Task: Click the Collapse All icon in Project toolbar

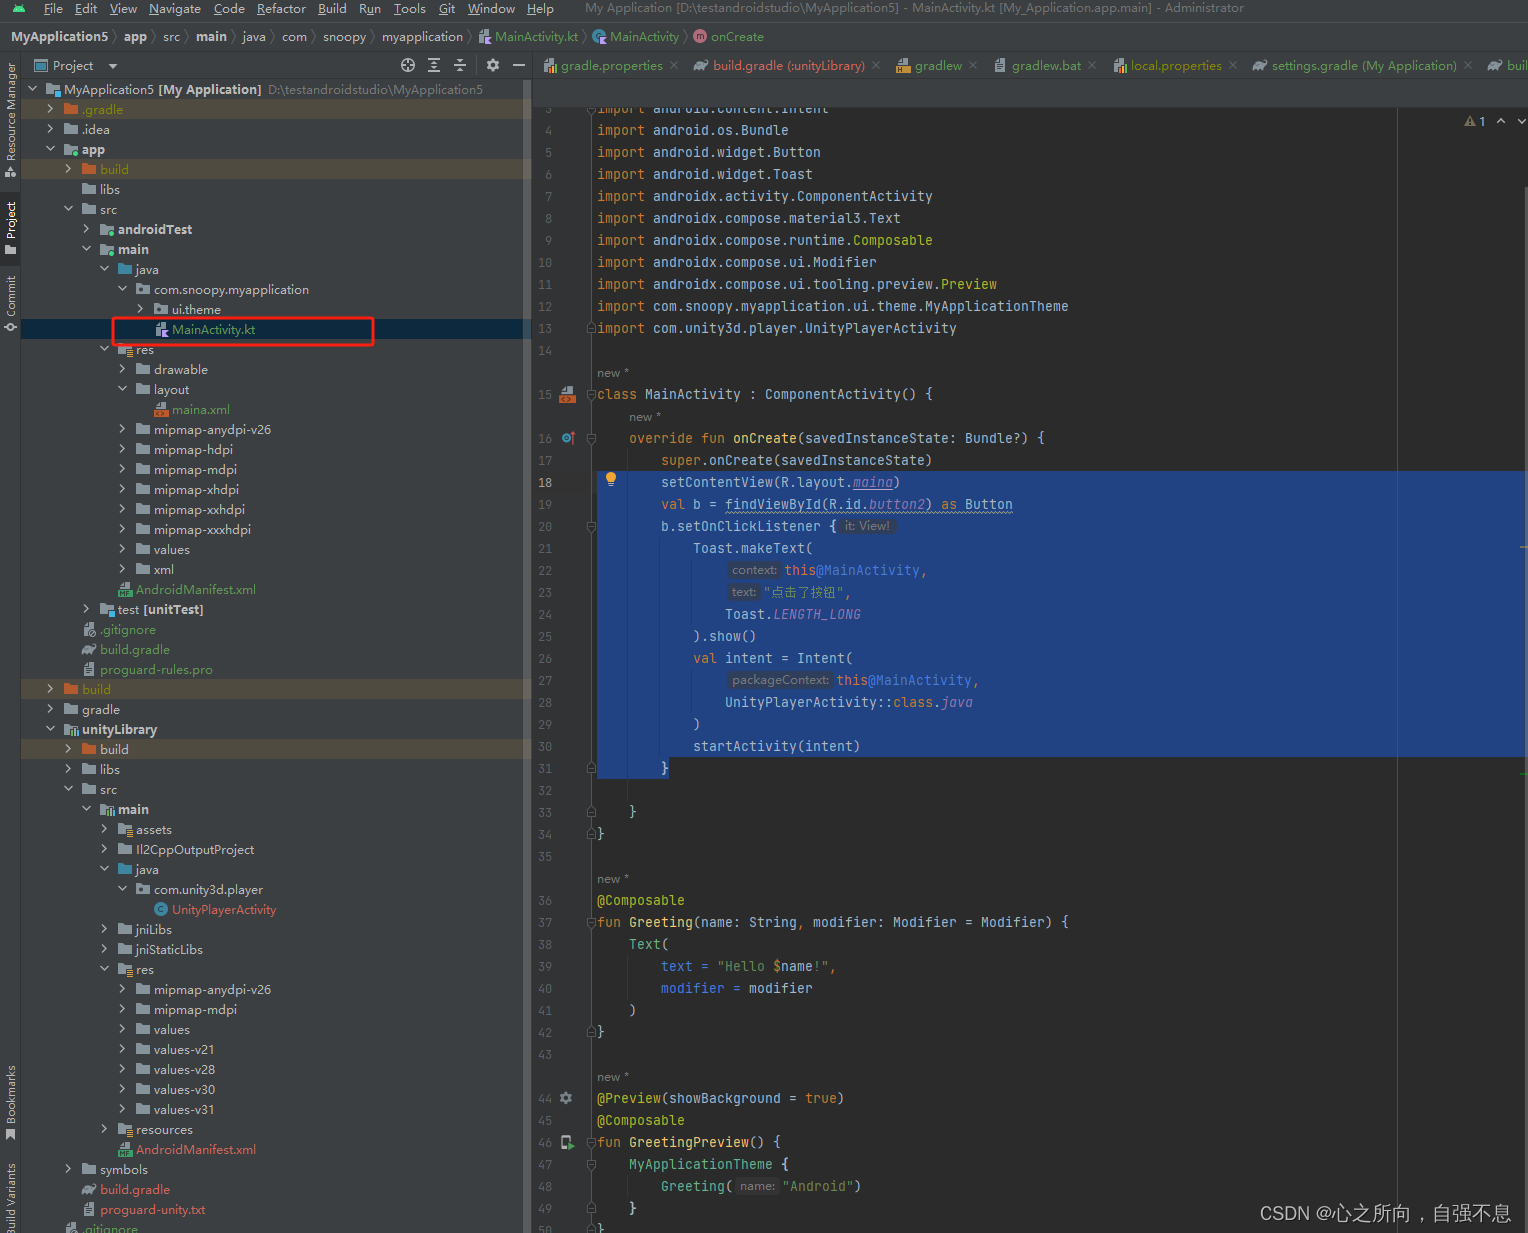Action: point(460,65)
